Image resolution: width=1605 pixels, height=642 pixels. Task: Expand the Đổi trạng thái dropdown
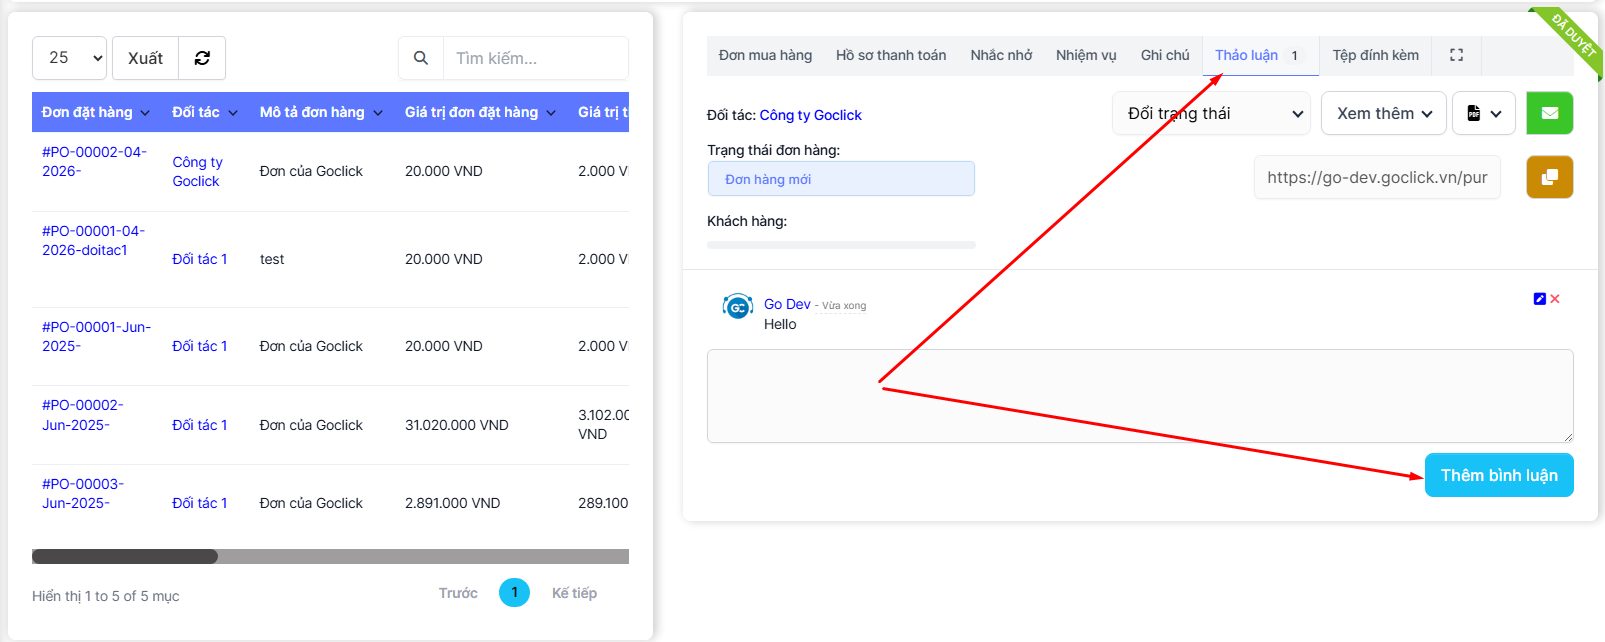tap(1211, 113)
